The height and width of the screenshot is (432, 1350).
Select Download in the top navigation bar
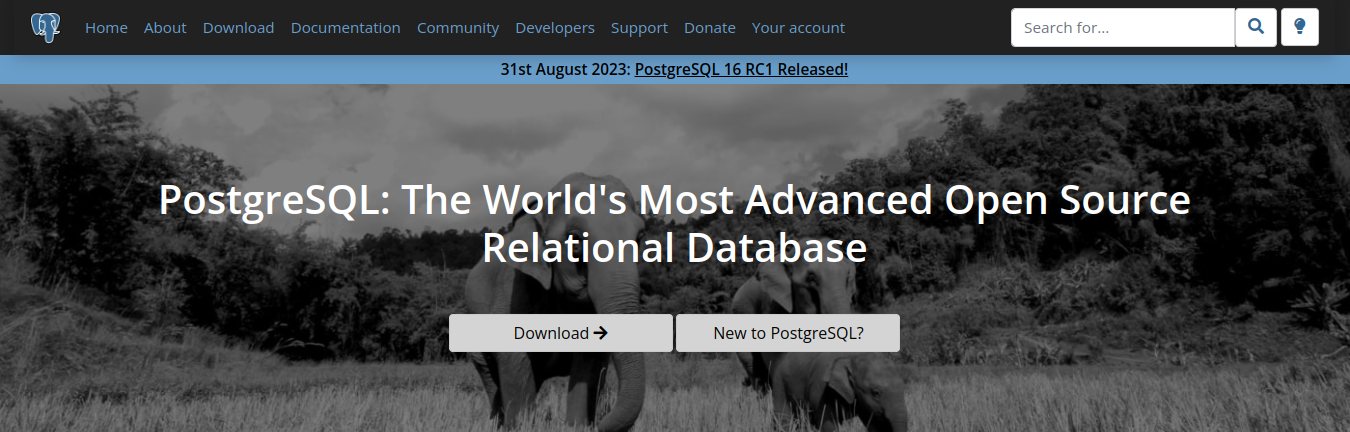point(238,28)
